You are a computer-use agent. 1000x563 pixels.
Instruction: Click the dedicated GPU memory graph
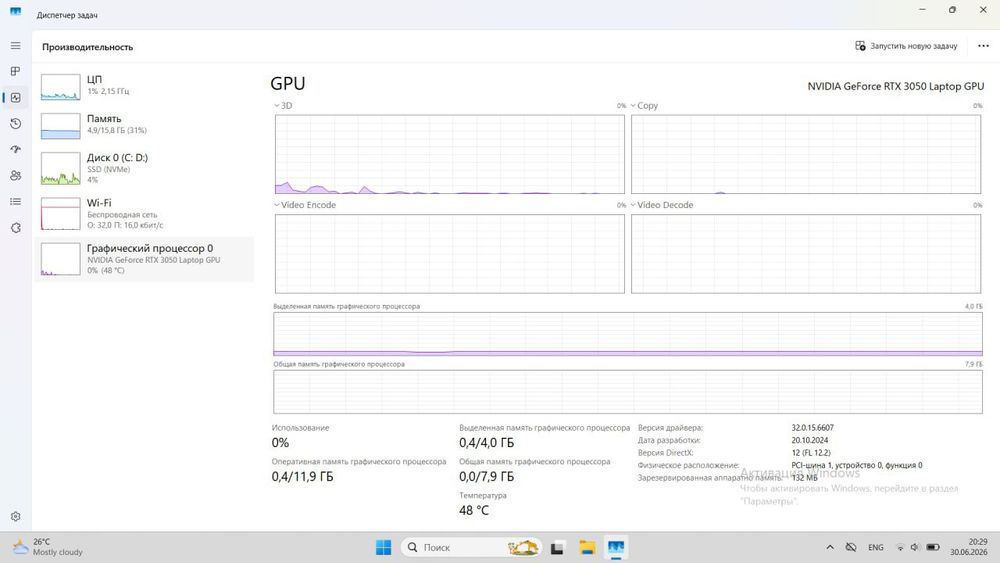(628, 334)
